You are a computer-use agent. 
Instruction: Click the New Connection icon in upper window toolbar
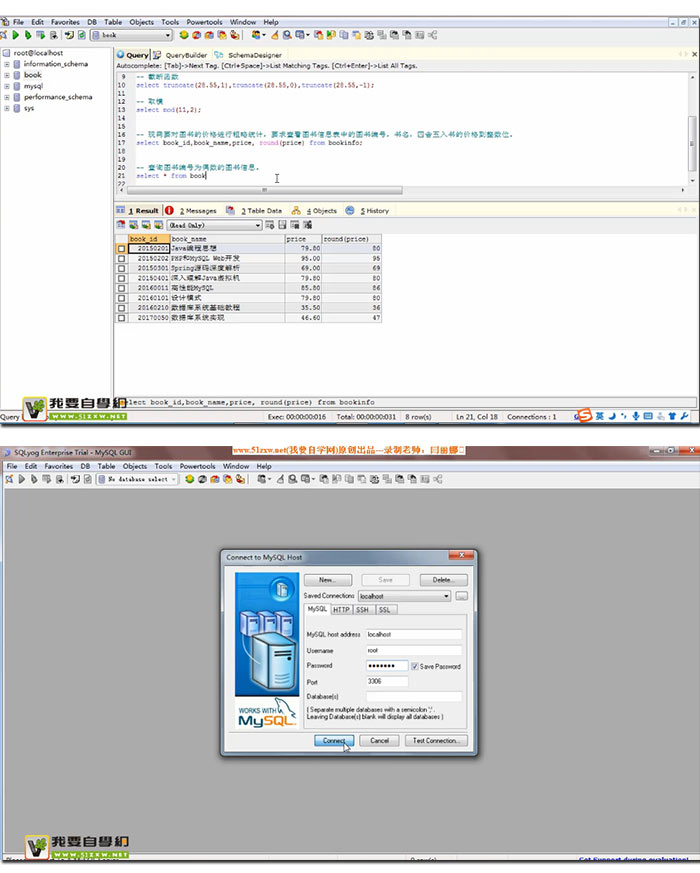[x=3, y=35]
